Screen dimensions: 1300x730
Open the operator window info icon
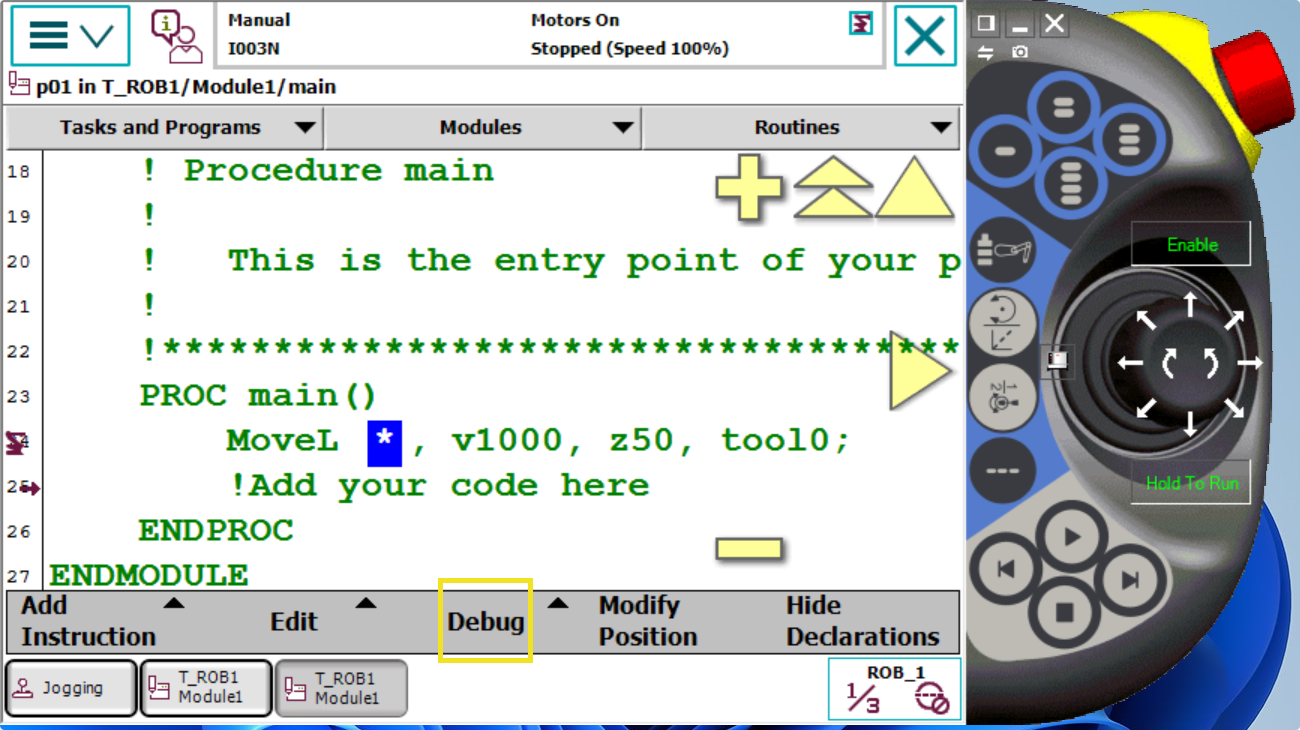[x=176, y=36]
